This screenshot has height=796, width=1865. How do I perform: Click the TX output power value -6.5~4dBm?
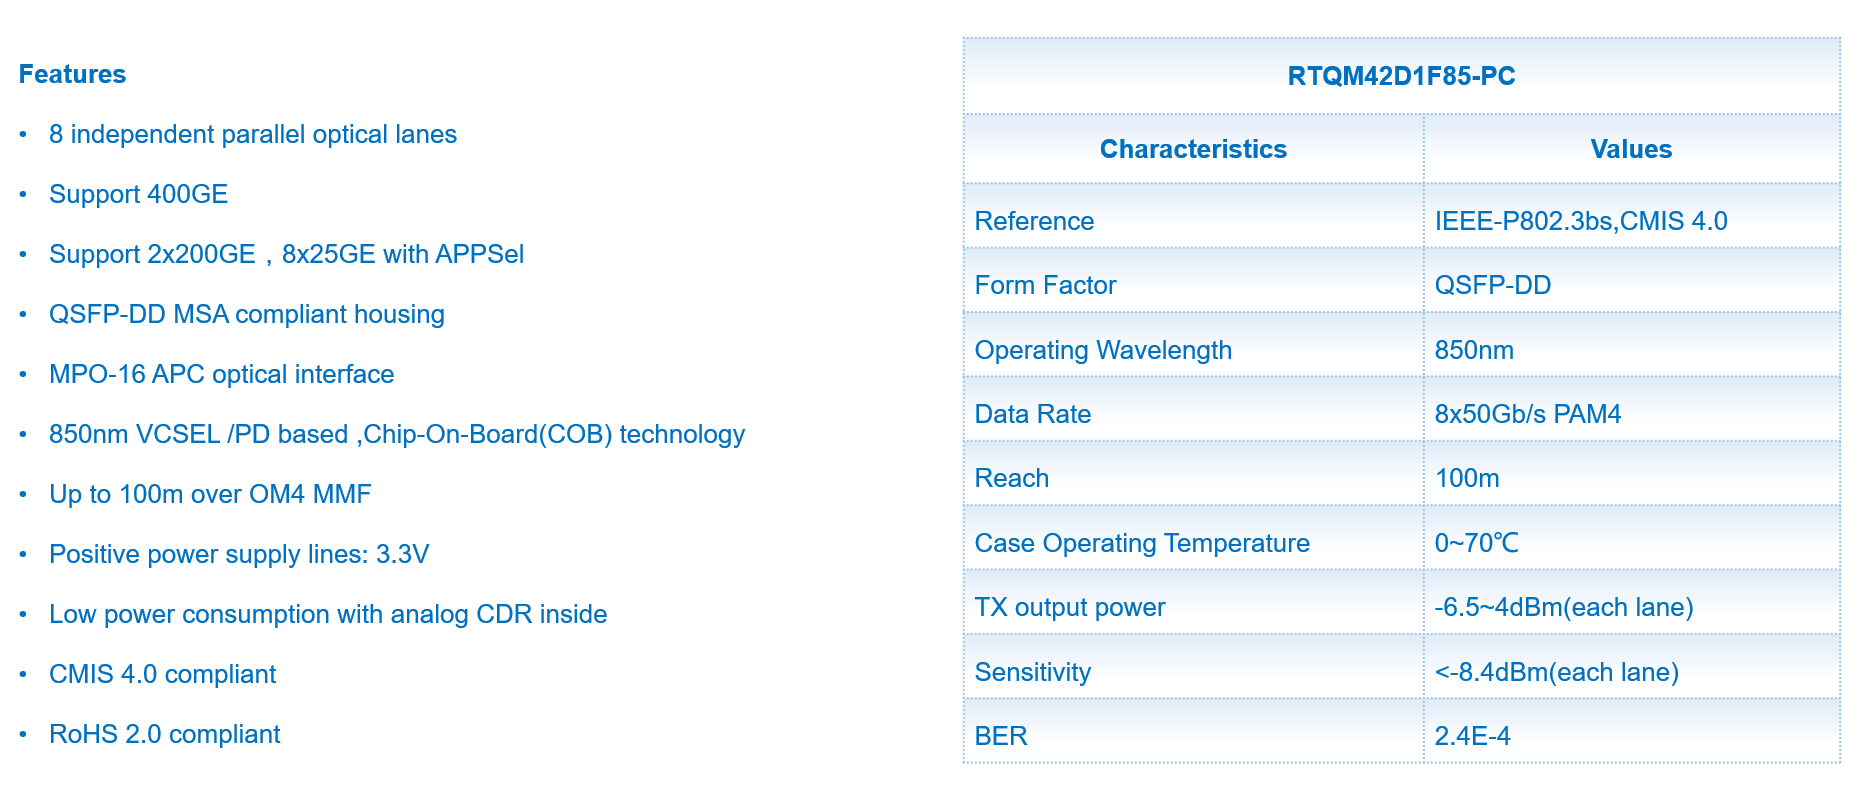point(1563,607)
